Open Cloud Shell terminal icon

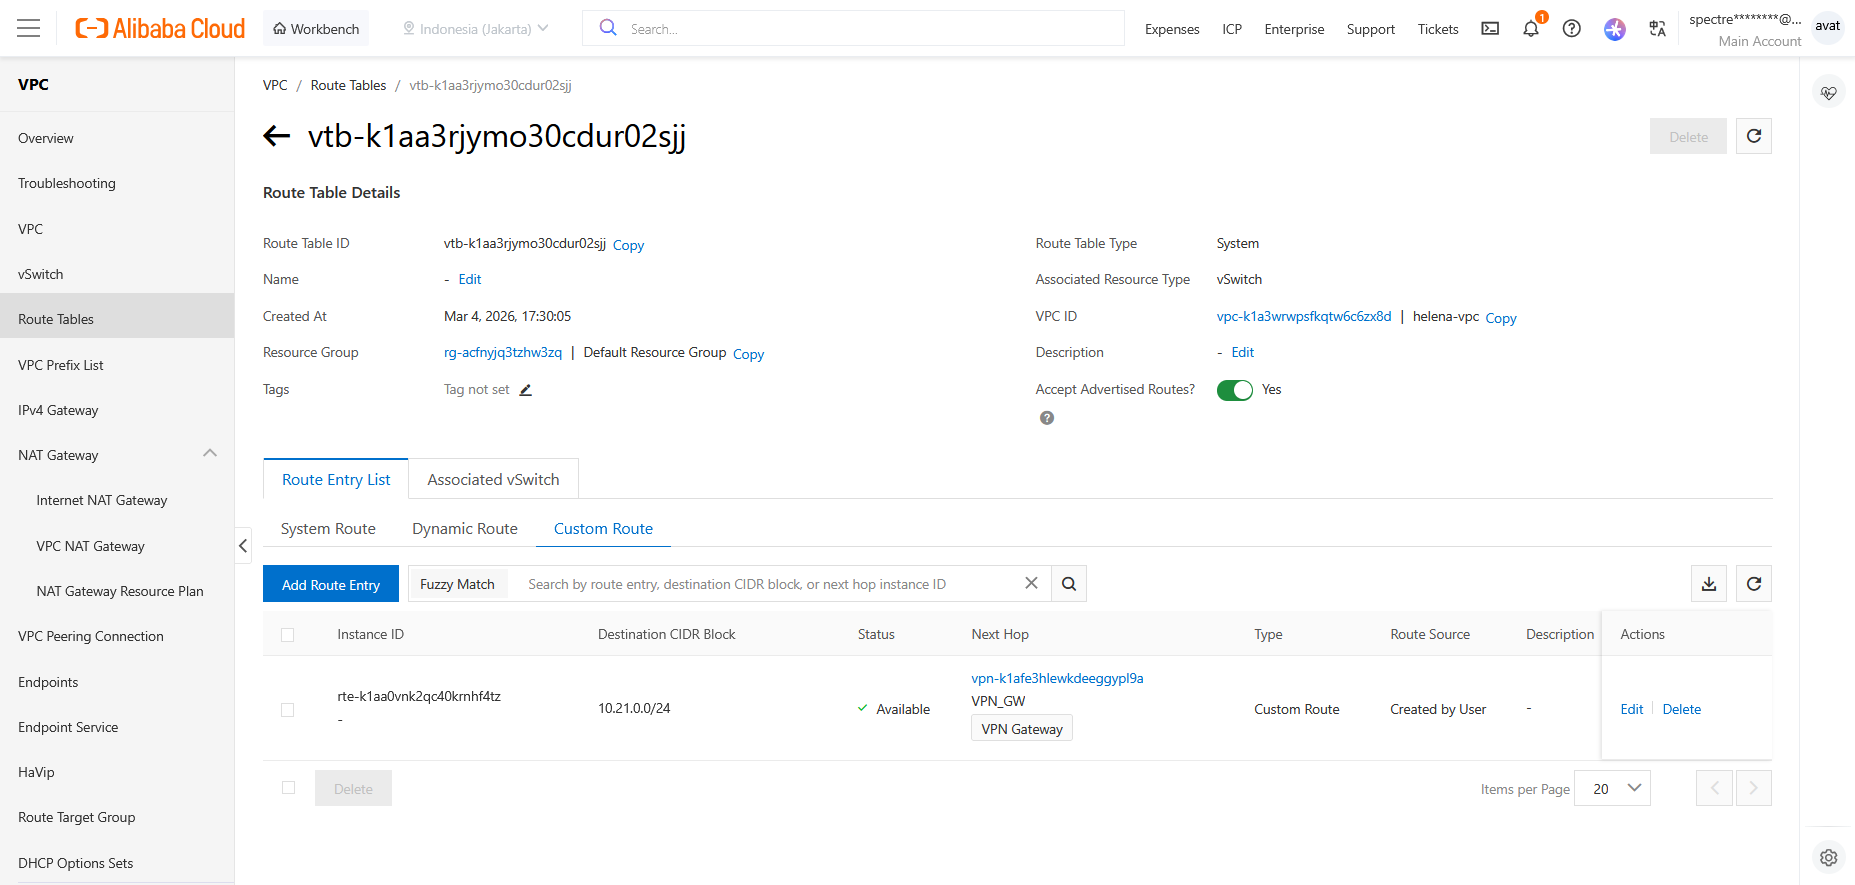coord(1490,29)
